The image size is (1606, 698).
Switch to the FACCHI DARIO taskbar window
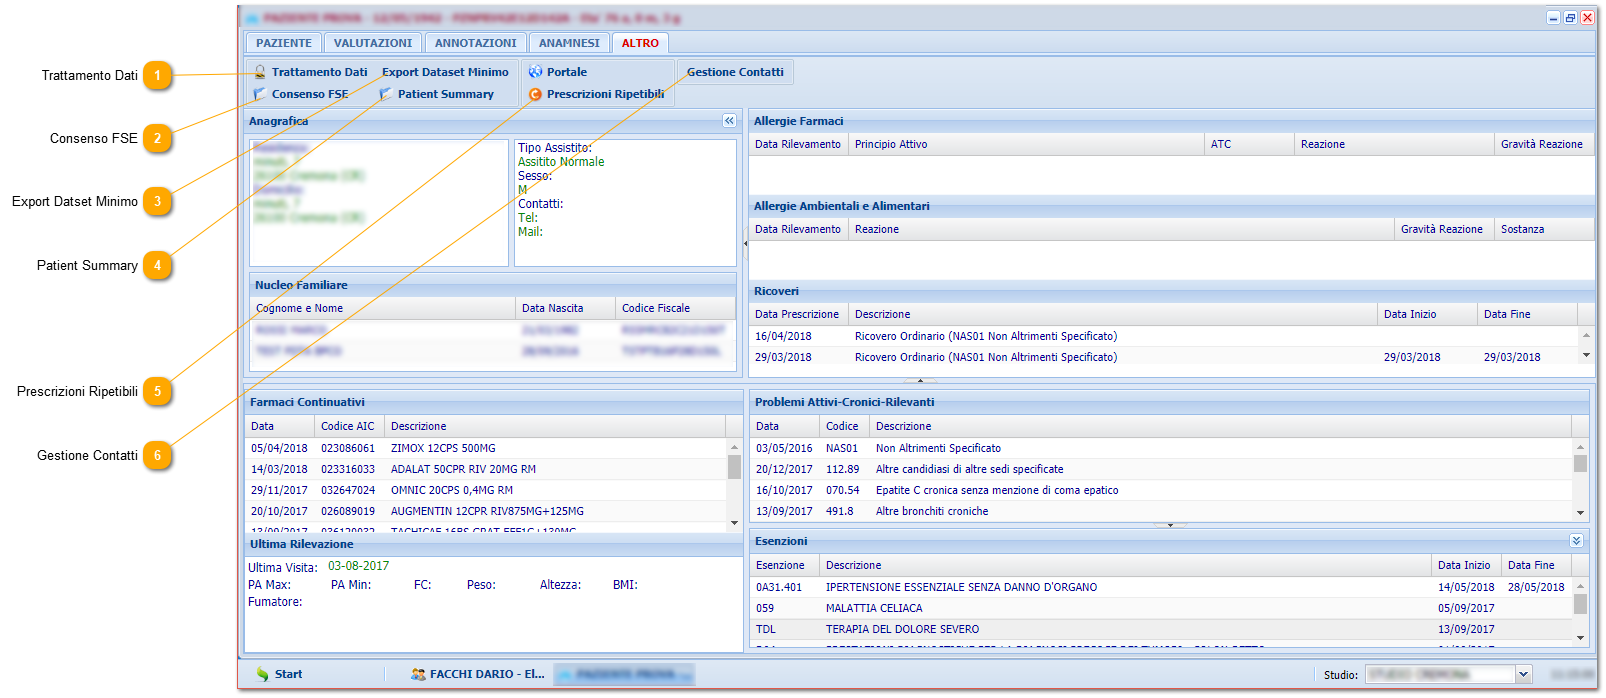pos(478,674)
